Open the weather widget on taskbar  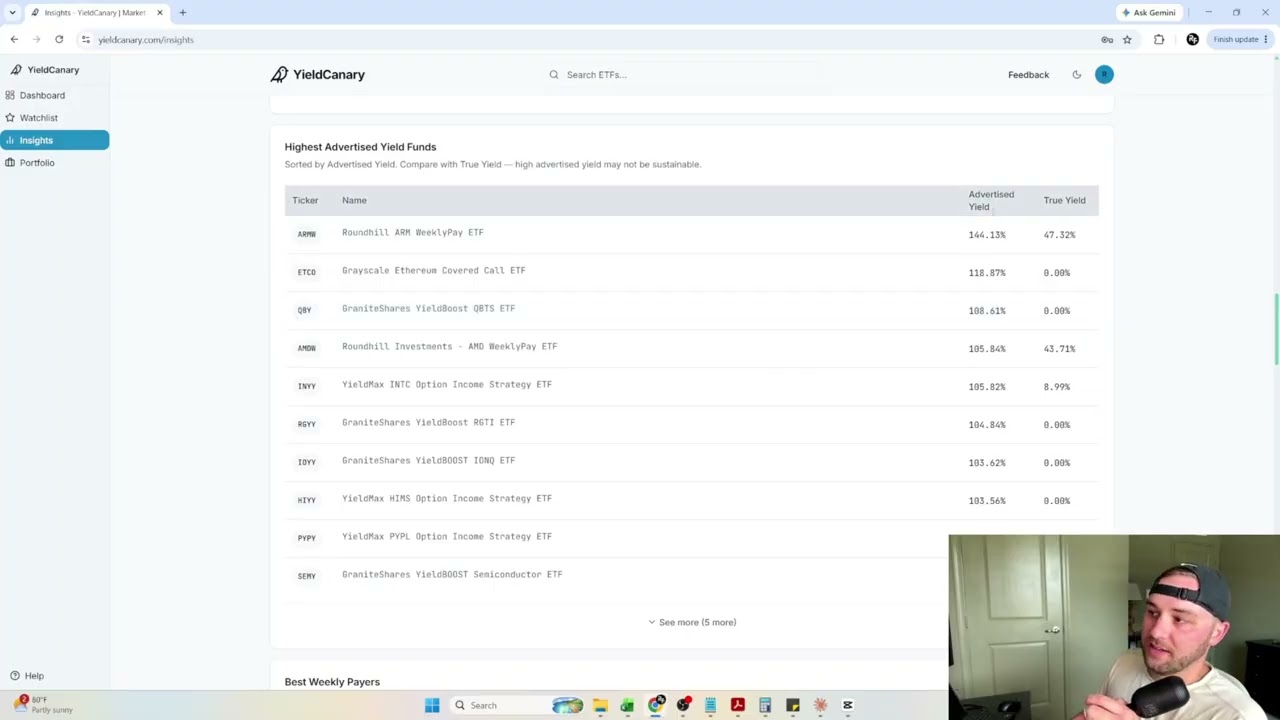click(x=42, y=705)
